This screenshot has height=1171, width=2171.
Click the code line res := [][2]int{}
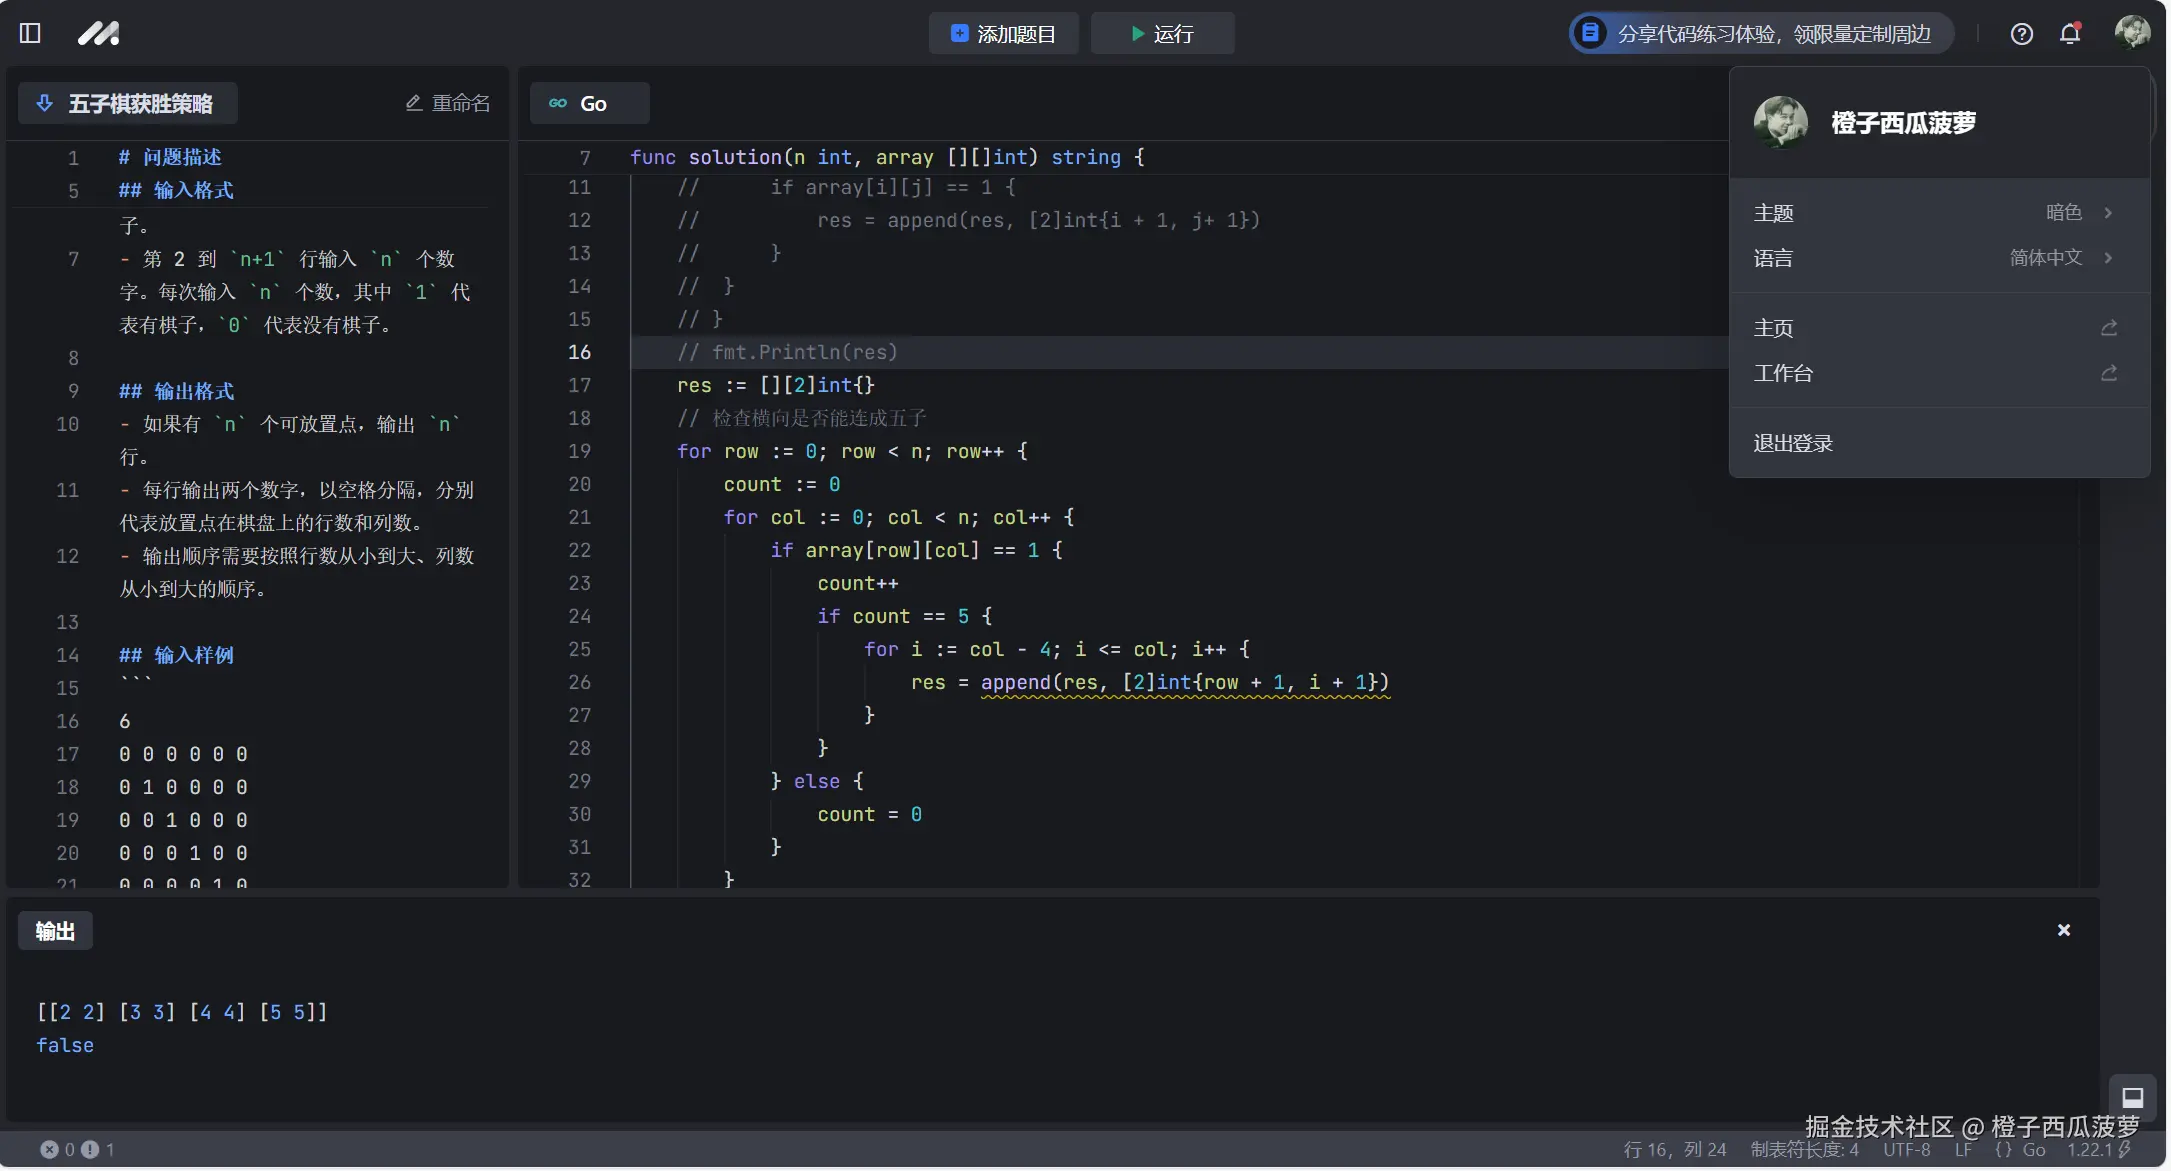(776, 385)
